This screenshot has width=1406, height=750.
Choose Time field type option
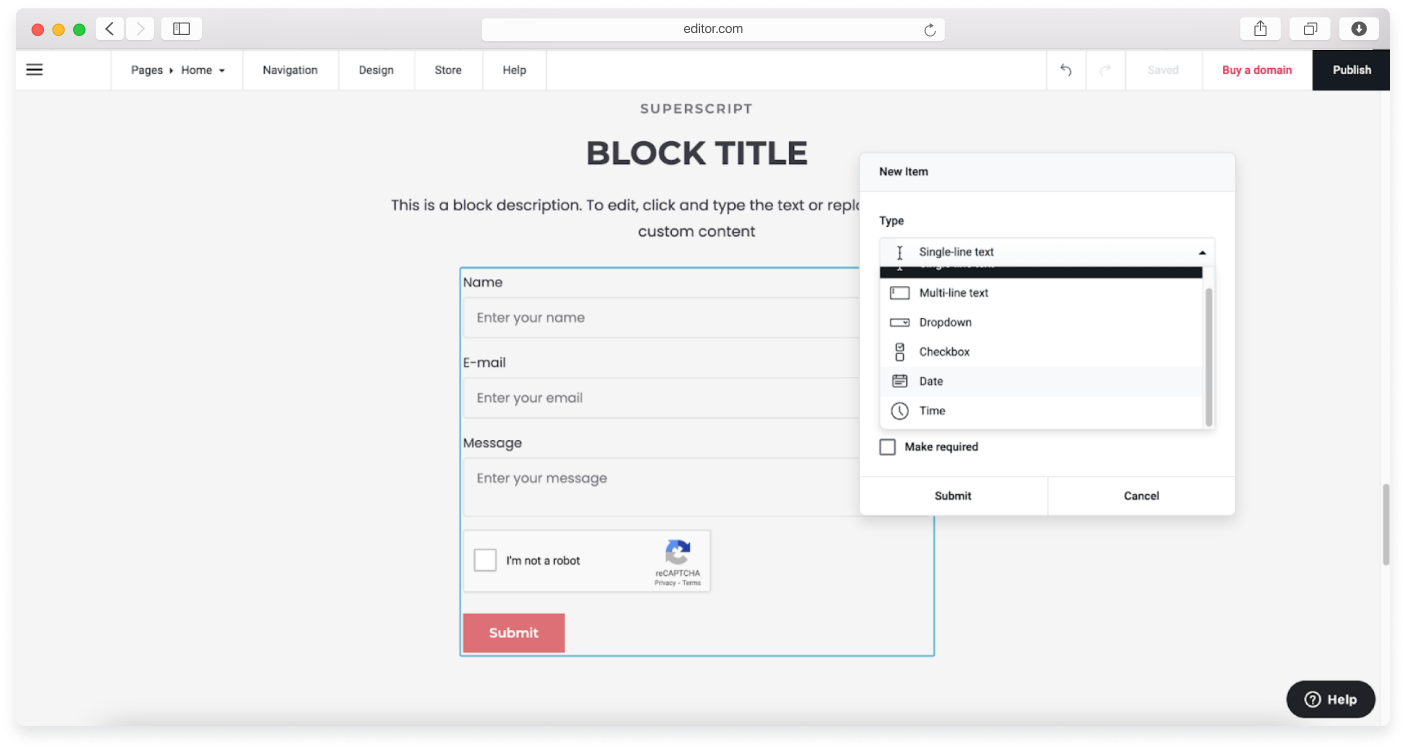click(1041, 411)
